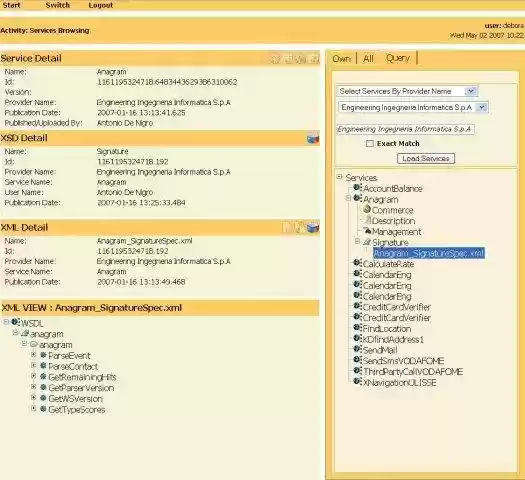
Task: Click the GetRemainingHits operation gear icon
Action: pos(43,377)
